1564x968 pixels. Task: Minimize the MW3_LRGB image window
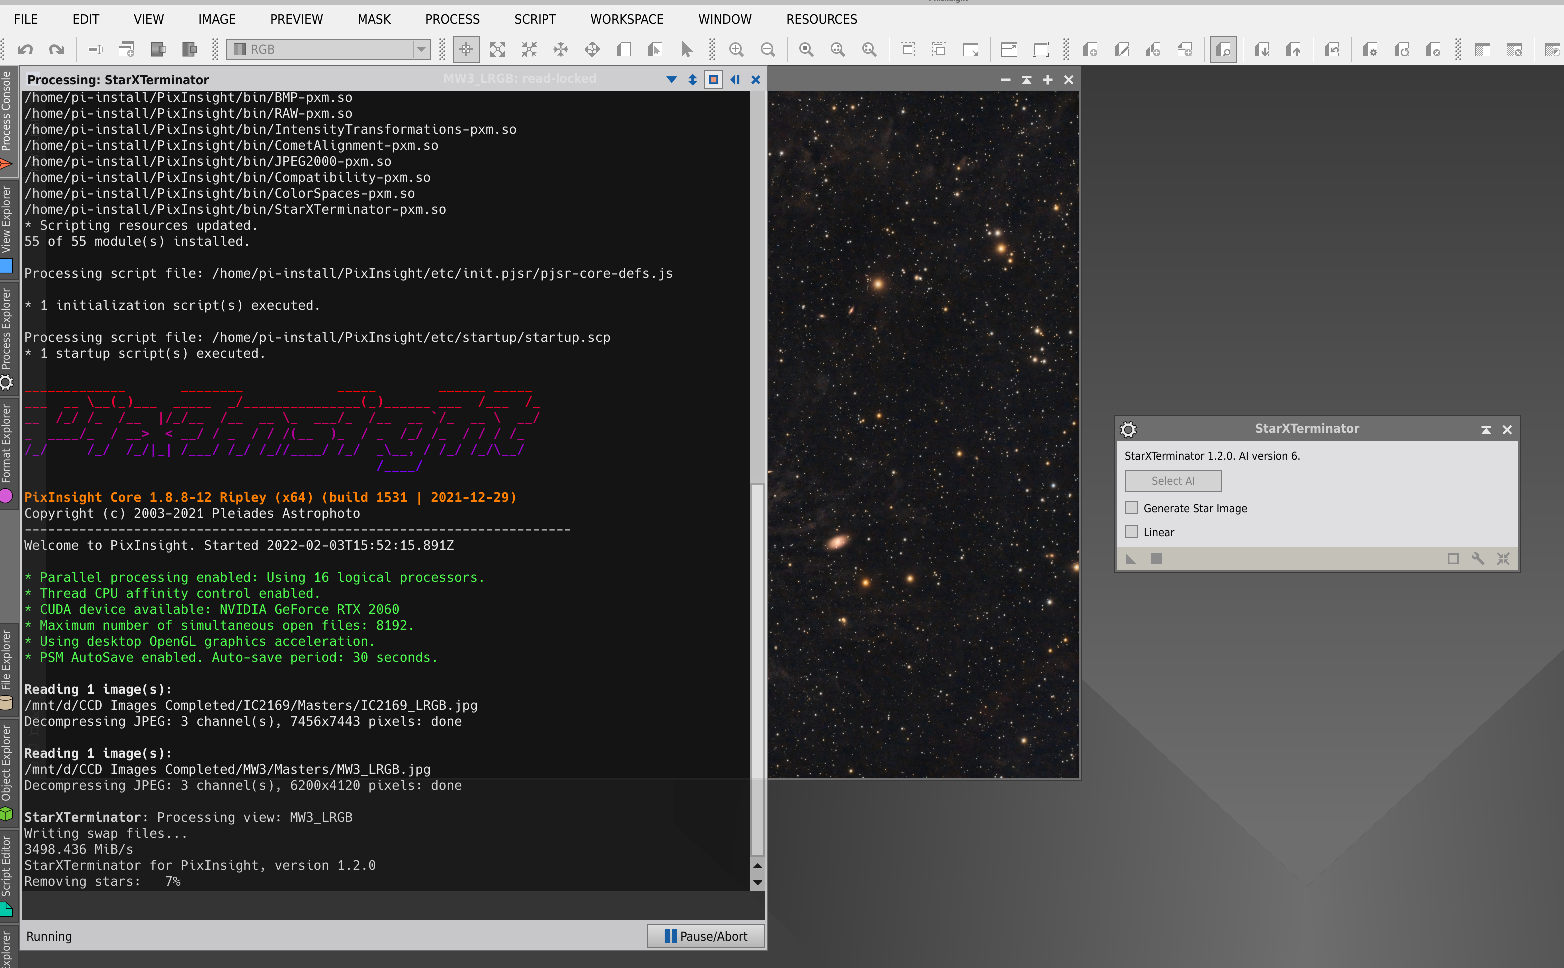[x=1005, y=80]
